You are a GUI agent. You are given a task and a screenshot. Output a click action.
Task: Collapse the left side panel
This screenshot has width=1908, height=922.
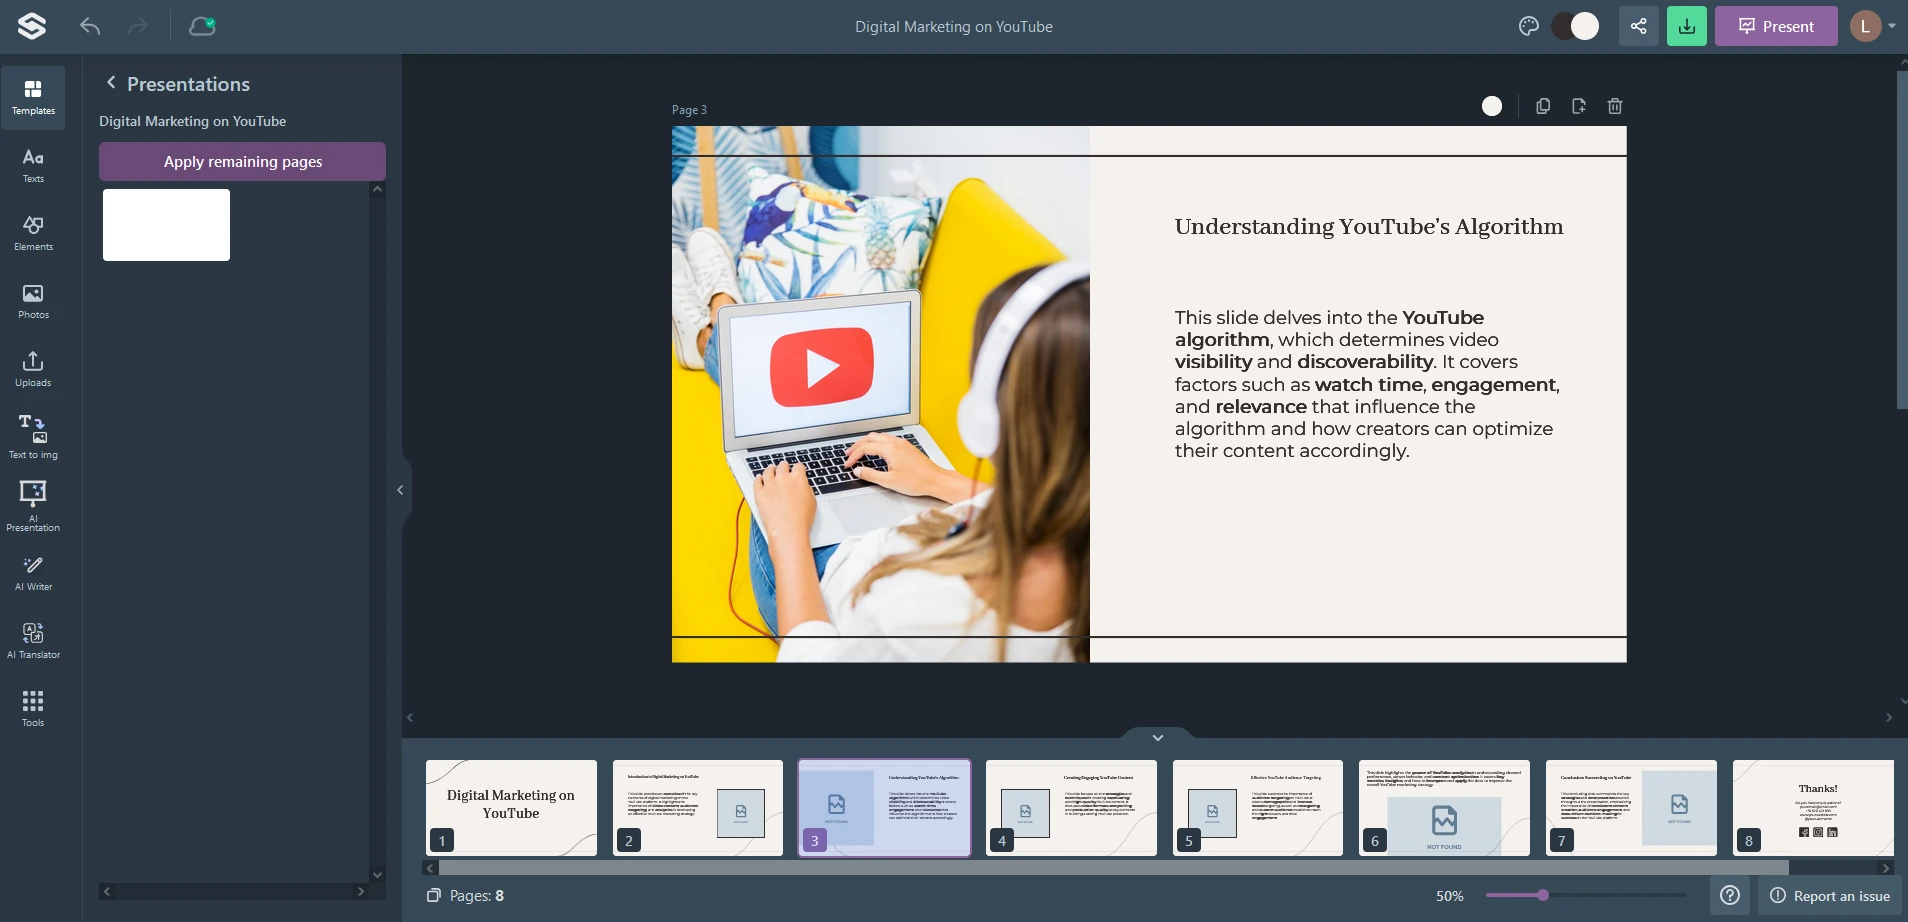(x=400, y=490)
